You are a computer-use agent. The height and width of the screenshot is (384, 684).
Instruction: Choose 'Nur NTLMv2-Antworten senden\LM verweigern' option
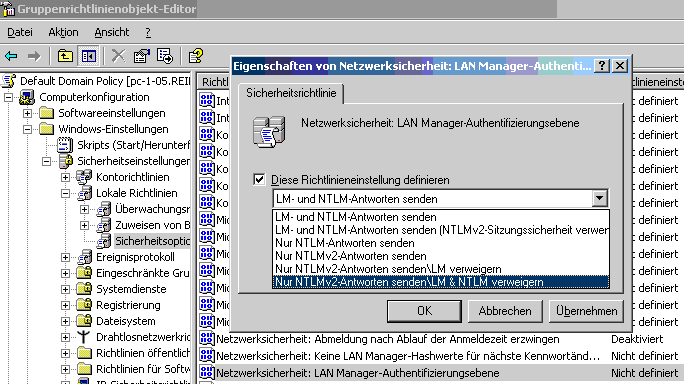click(441, 269)
